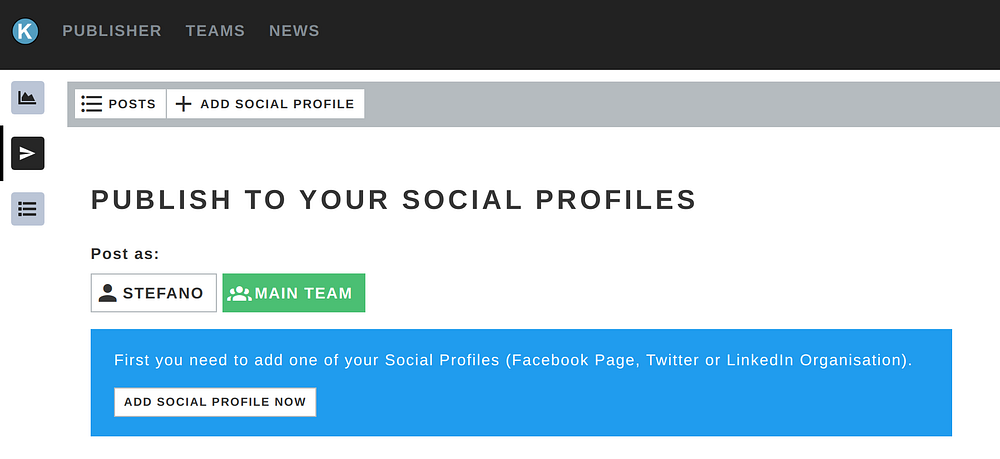Open the PUBLISHER menu
This screenshot has width=1000, height=459.
pos(111,31)
